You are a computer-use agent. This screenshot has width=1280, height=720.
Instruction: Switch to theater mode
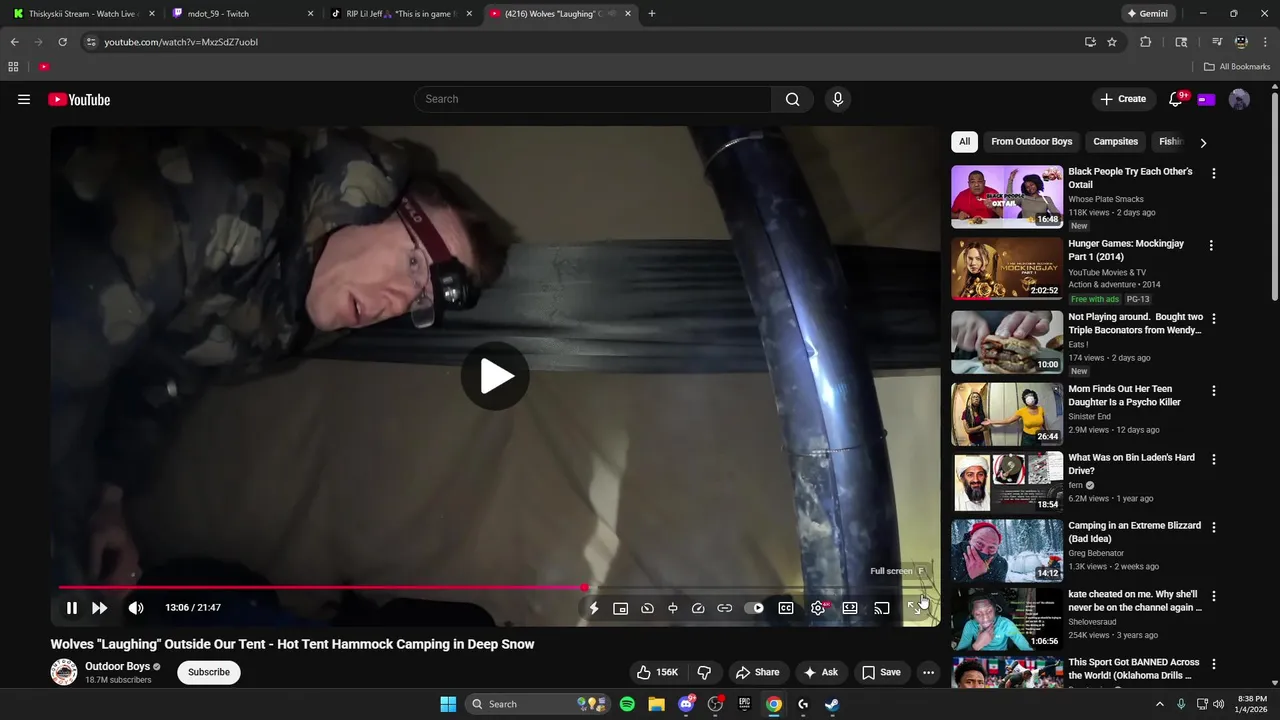tap(850, 608)
